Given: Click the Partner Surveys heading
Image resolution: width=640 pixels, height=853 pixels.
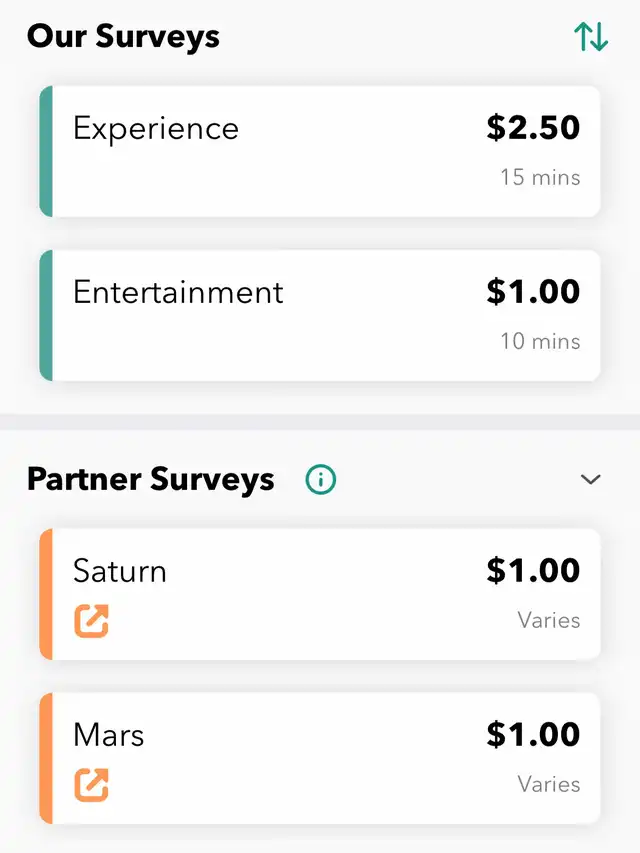Looking at the screenshot, I should pyautogui.click(x=150, y=480).
